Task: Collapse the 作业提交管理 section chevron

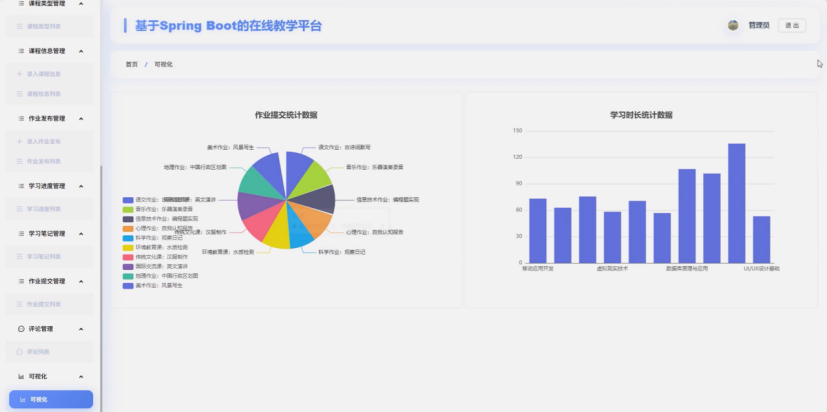Action: pyautogui.click(x=81, y=281)
